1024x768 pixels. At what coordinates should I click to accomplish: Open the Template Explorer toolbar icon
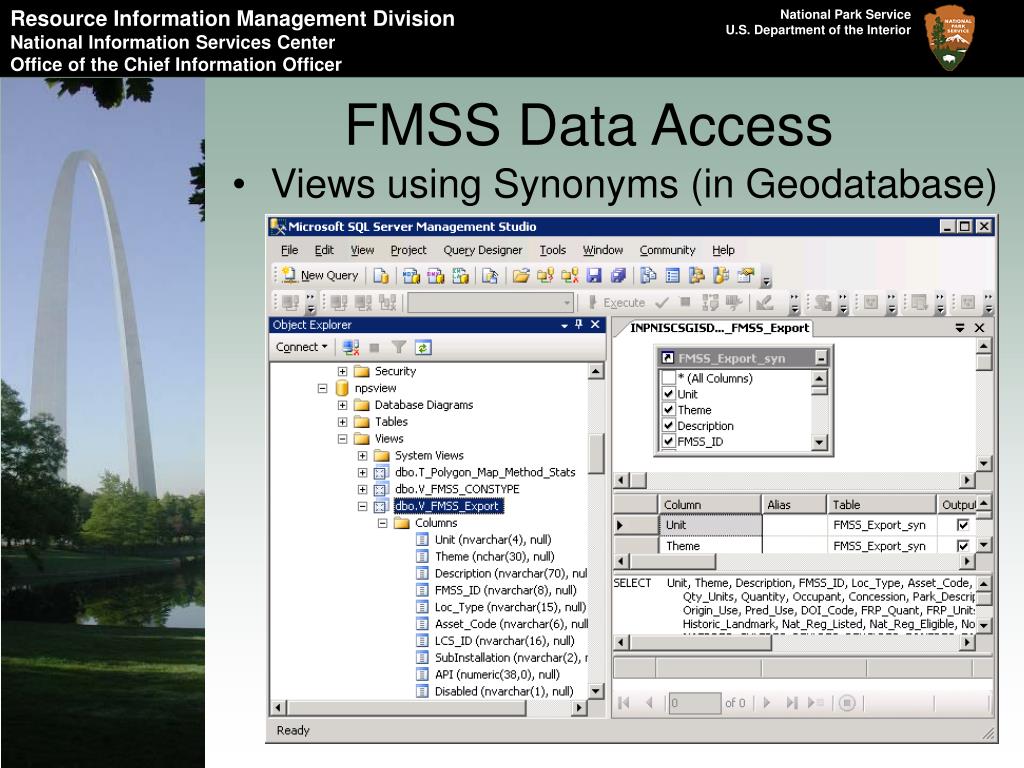click(x=721, y=276)
